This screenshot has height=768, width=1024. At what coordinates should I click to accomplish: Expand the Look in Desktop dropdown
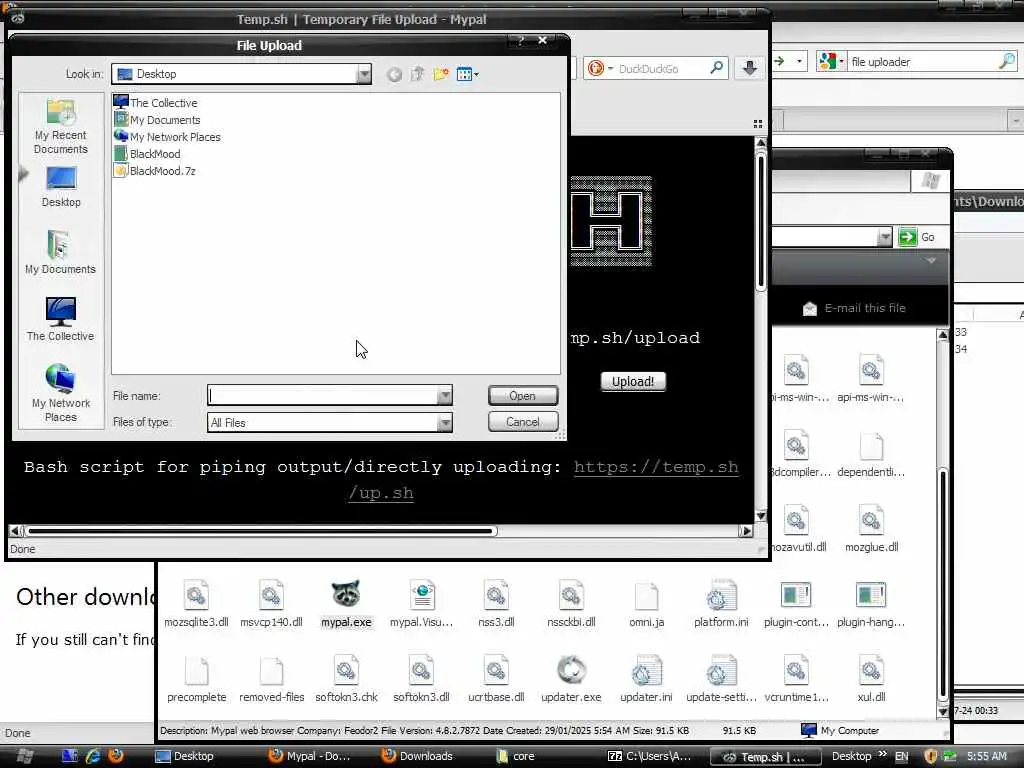click(x=364, y=74)
